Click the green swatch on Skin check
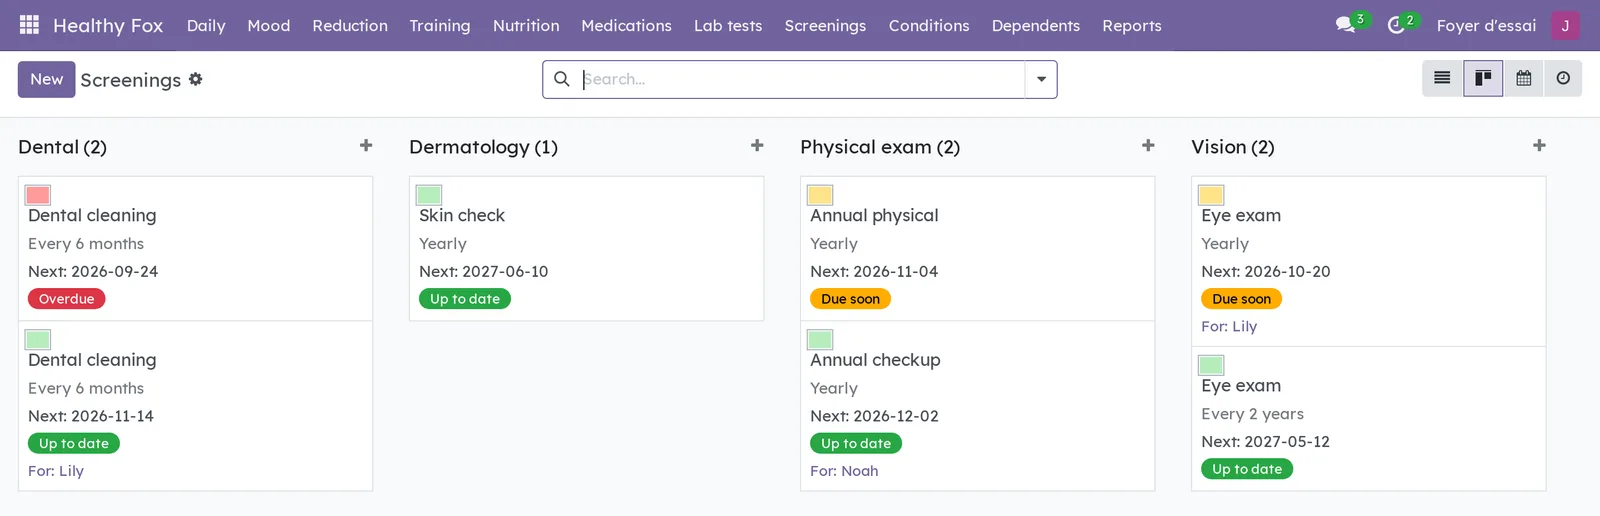Image resolution: width=1600 pixels, height=516 pixels. [429, 195]
